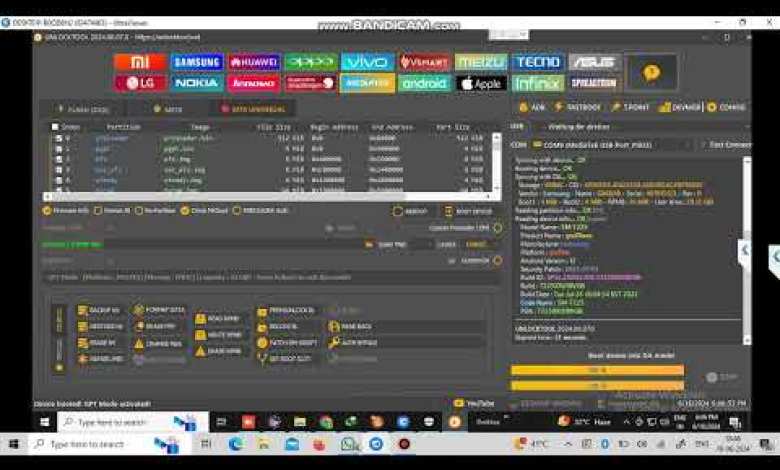Click the Boot Device button

click(x=468, y=211)
